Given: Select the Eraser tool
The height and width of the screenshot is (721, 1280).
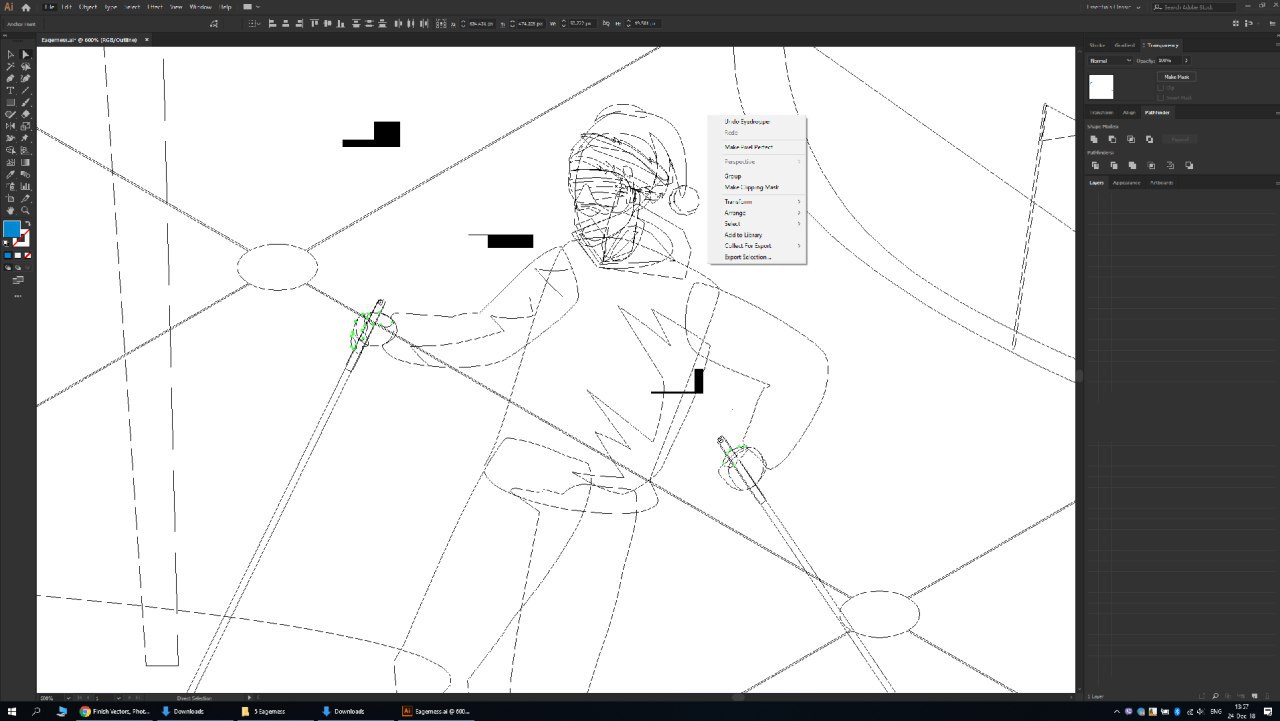Looking at the screenshot, I should coord(25,114).
